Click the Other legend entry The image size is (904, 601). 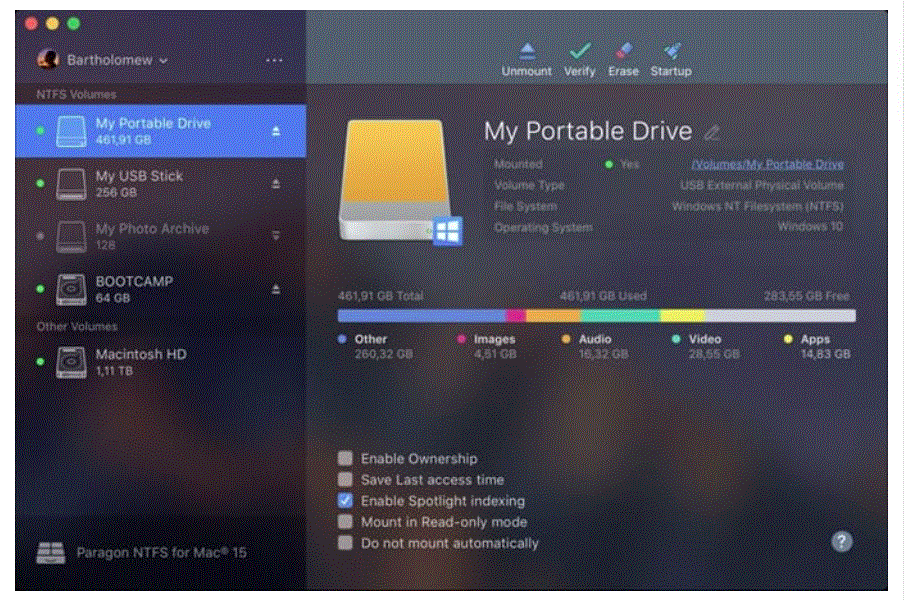375,346
